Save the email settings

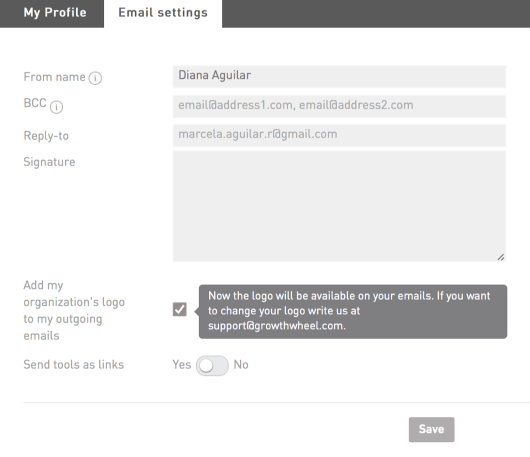coord(432,429)
